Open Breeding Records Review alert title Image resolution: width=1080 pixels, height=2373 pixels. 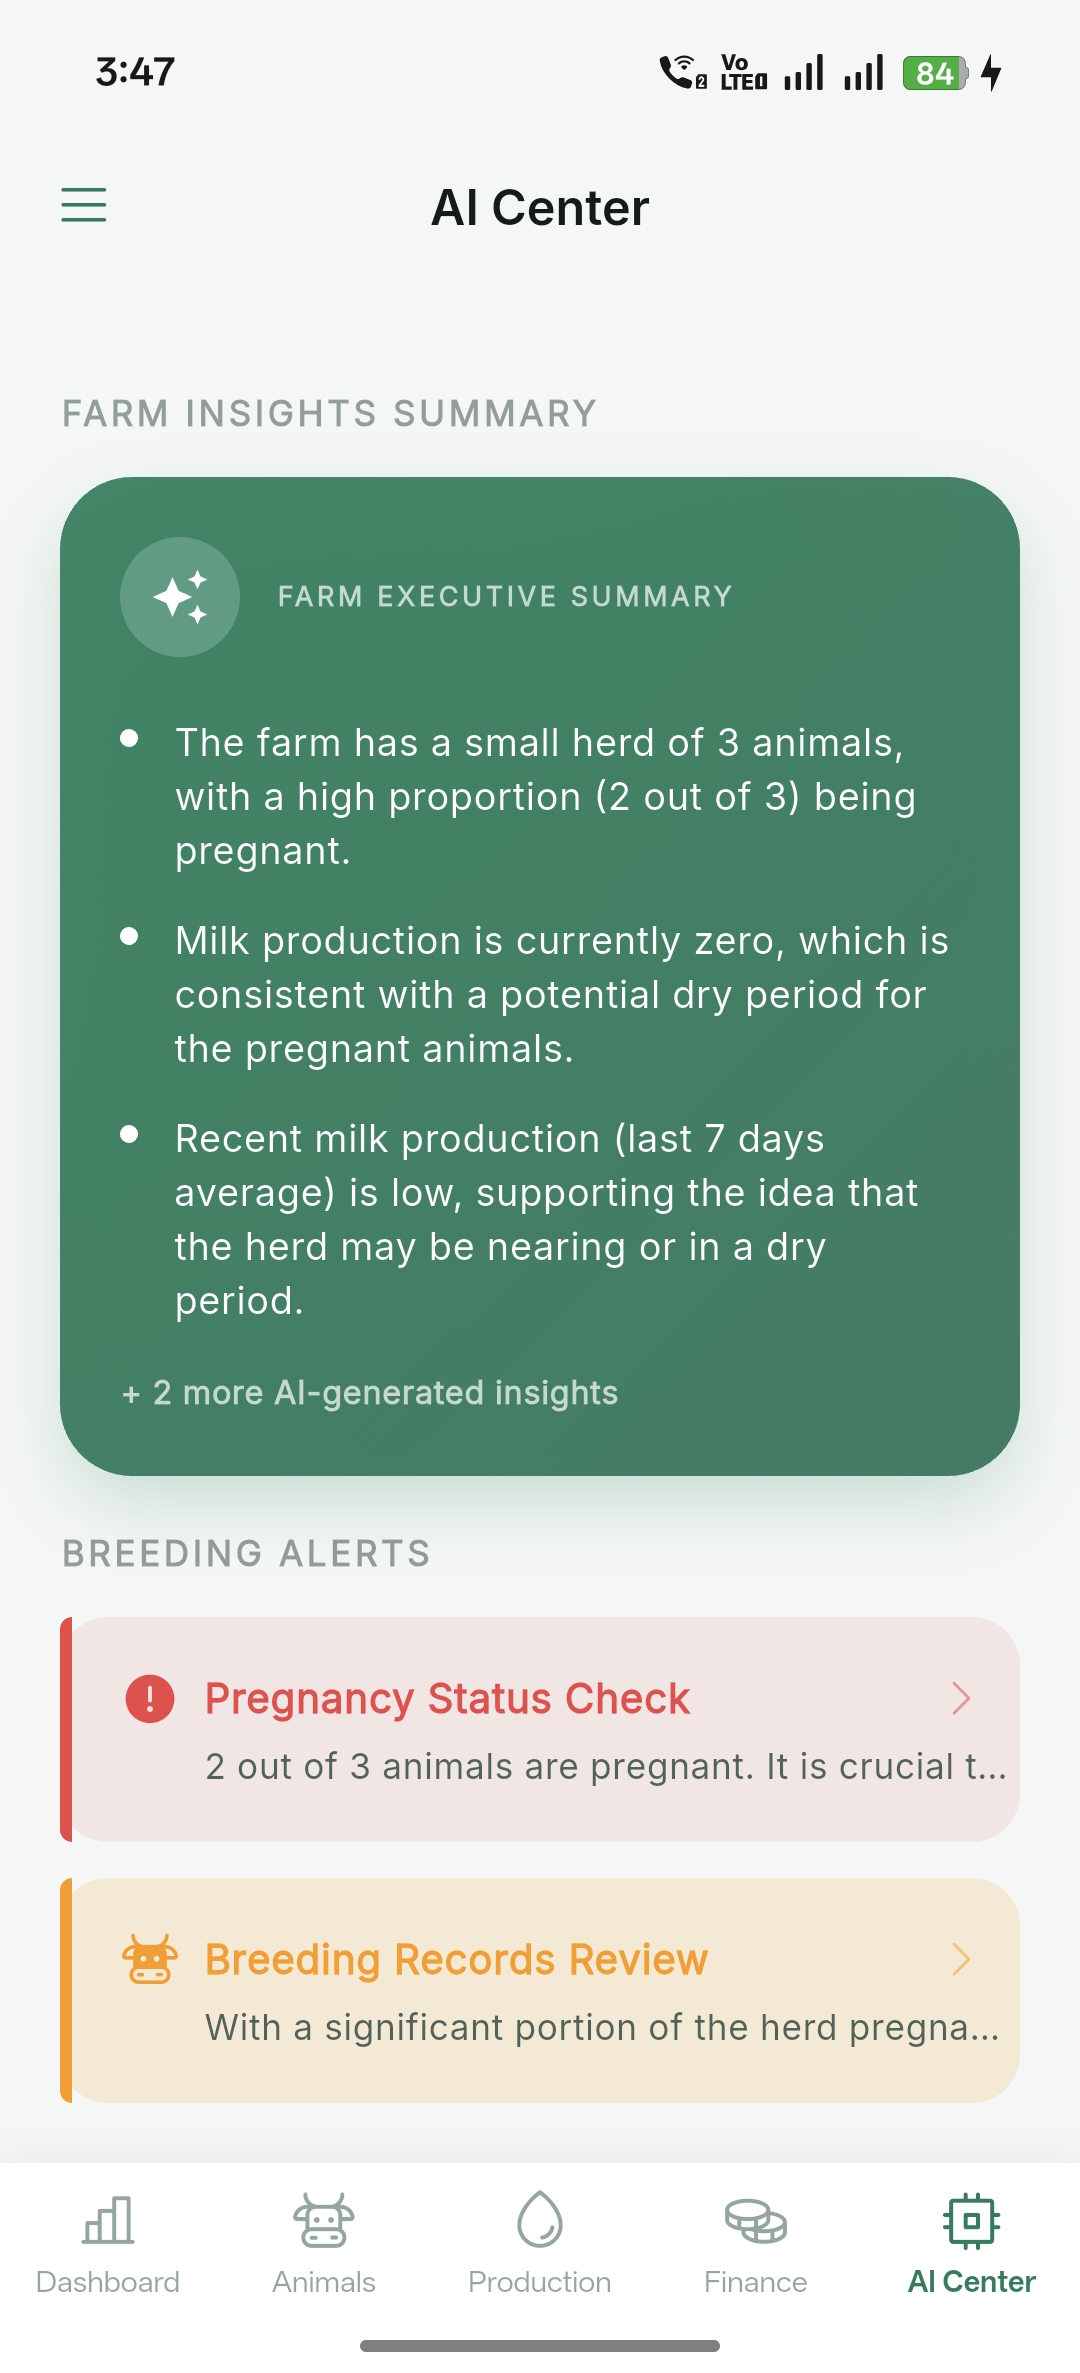click(x=456, y=1960)
